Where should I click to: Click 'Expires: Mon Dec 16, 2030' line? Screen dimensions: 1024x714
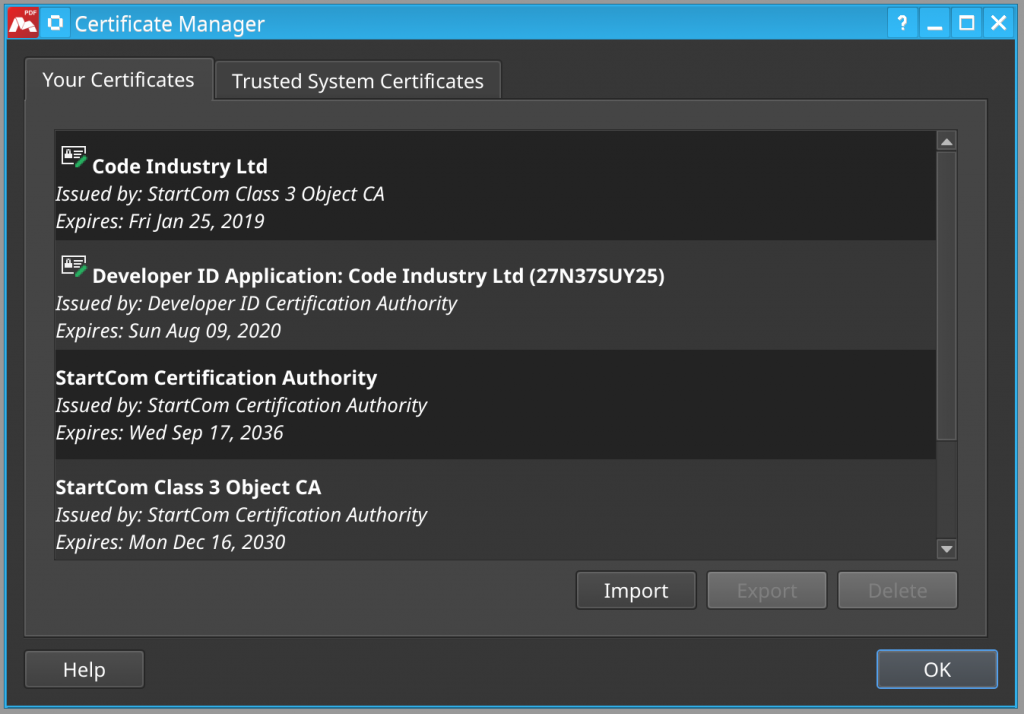pyautogui.click(x=170, y=542)
